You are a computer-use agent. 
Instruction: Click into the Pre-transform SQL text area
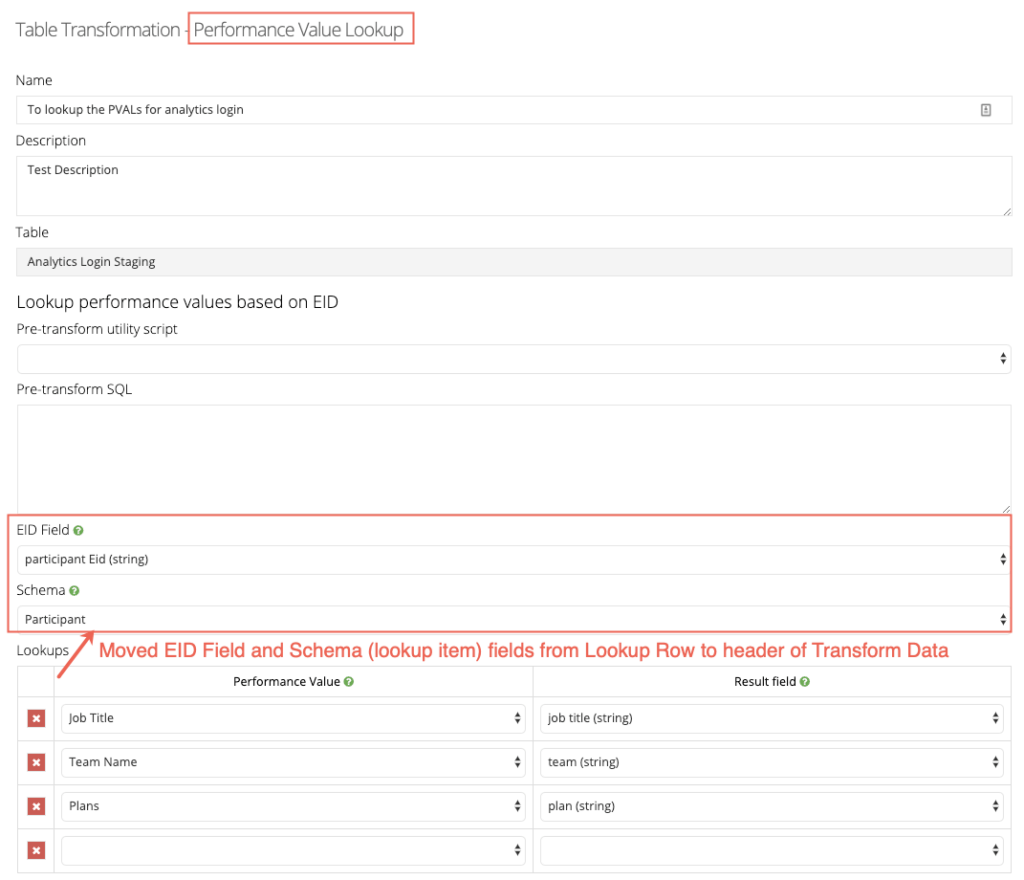tap(514, 459)
